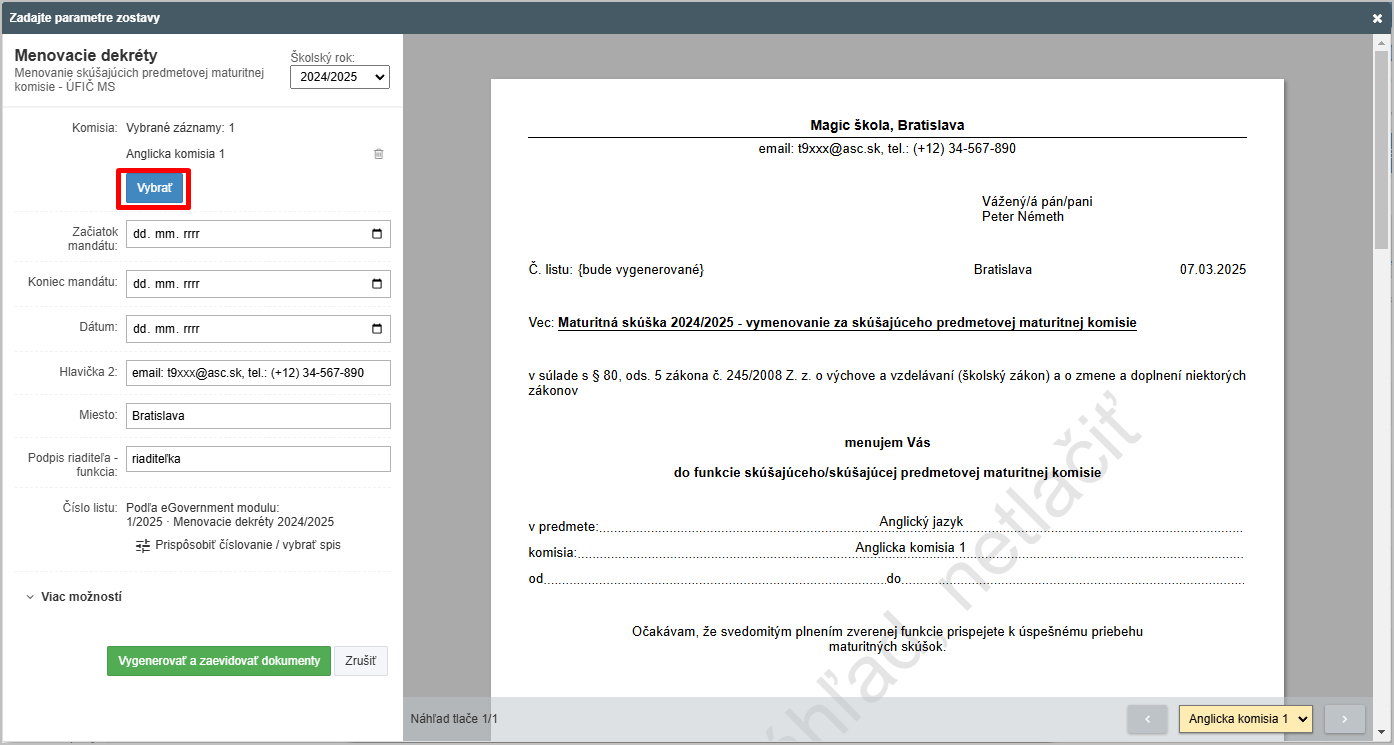Screen dimensions: 1394x745
Task: Open the Školský rok 2024/2025 dropdown
Action: pos(340,77)
